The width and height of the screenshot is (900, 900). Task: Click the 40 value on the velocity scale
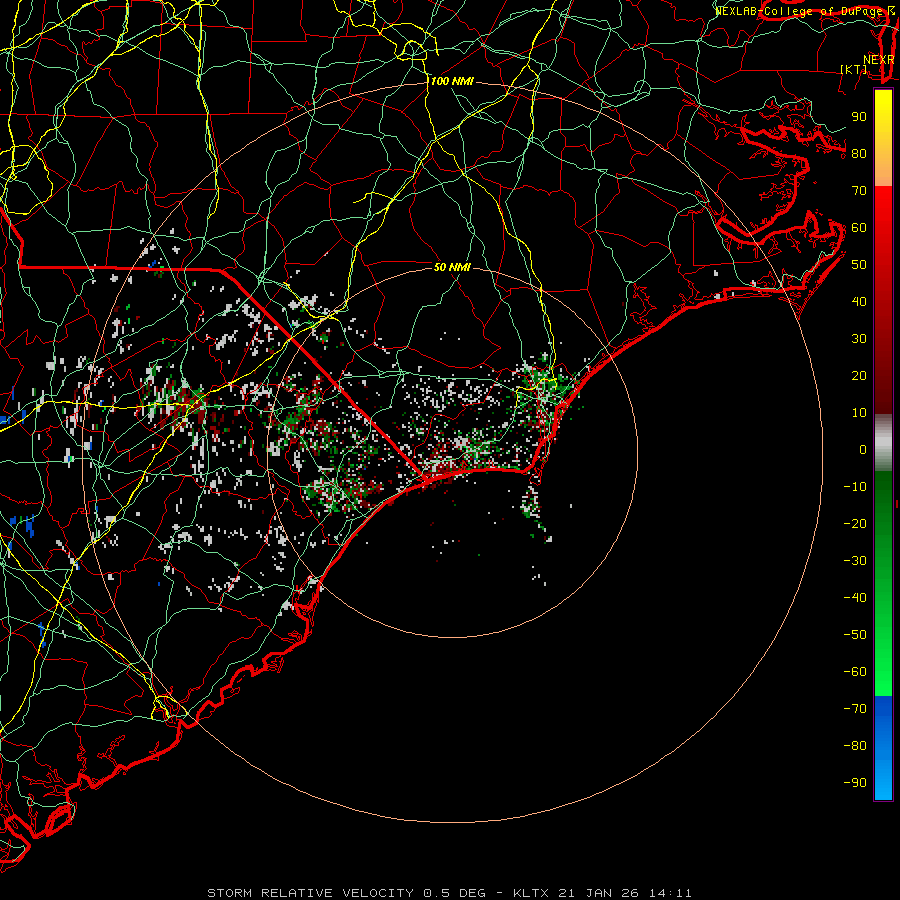[x=859, y=302]
